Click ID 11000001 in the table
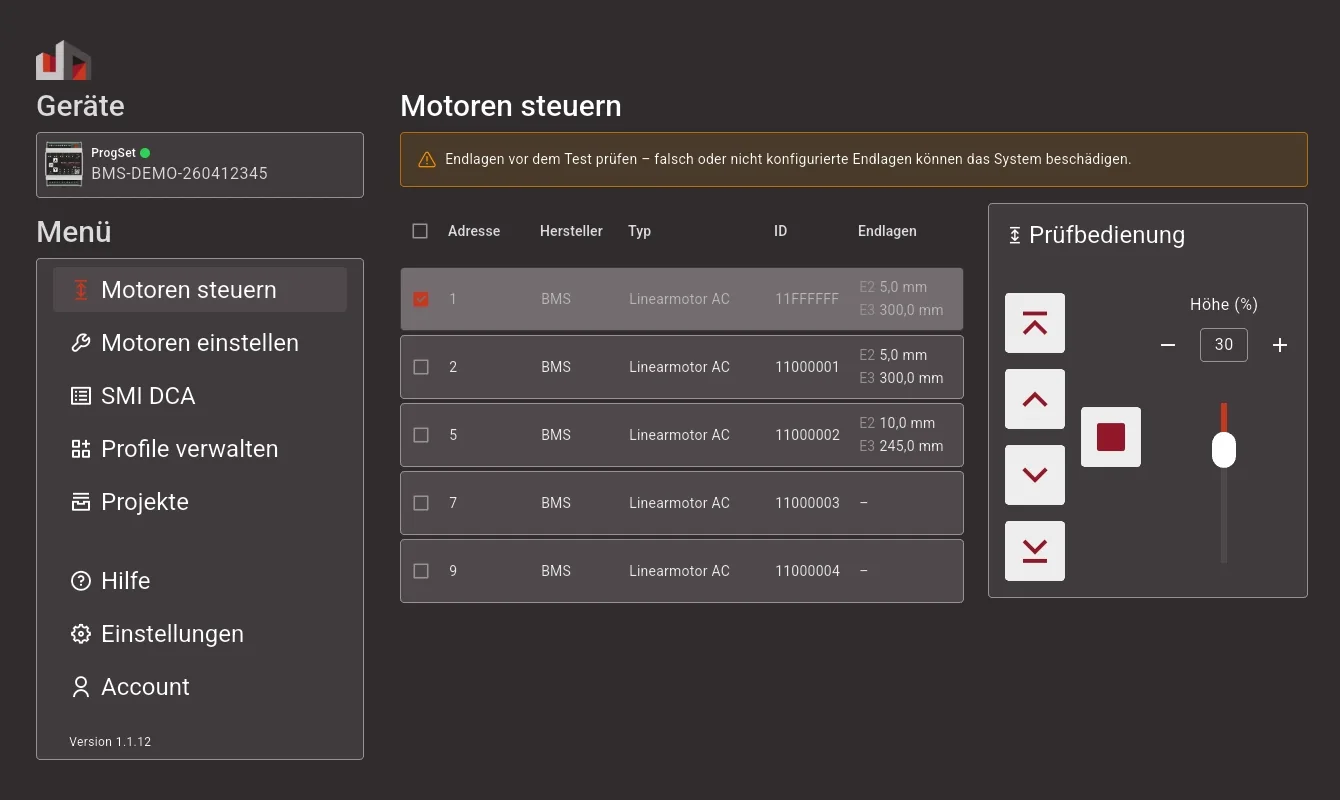 pyautogui.click(x=807, y=367)
